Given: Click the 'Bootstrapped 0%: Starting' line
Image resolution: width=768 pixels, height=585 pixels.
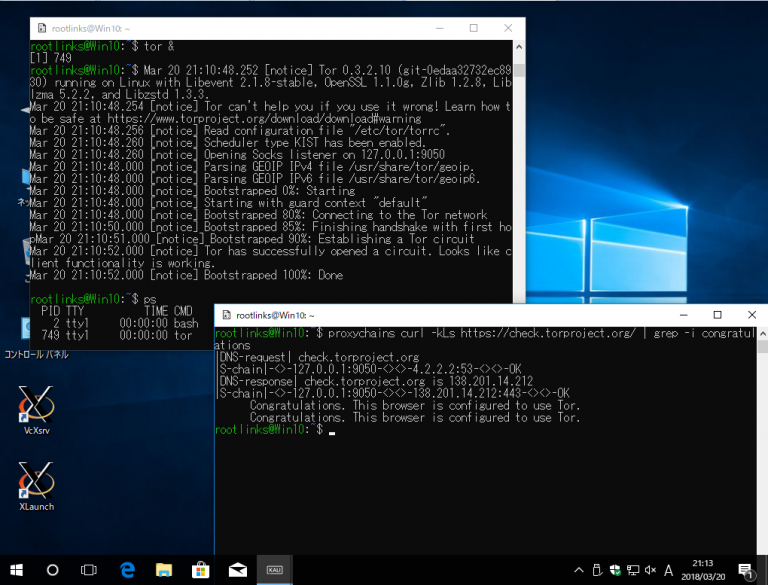Looking at the screenshot, I should pyautogui.click(x=192, y=191).
